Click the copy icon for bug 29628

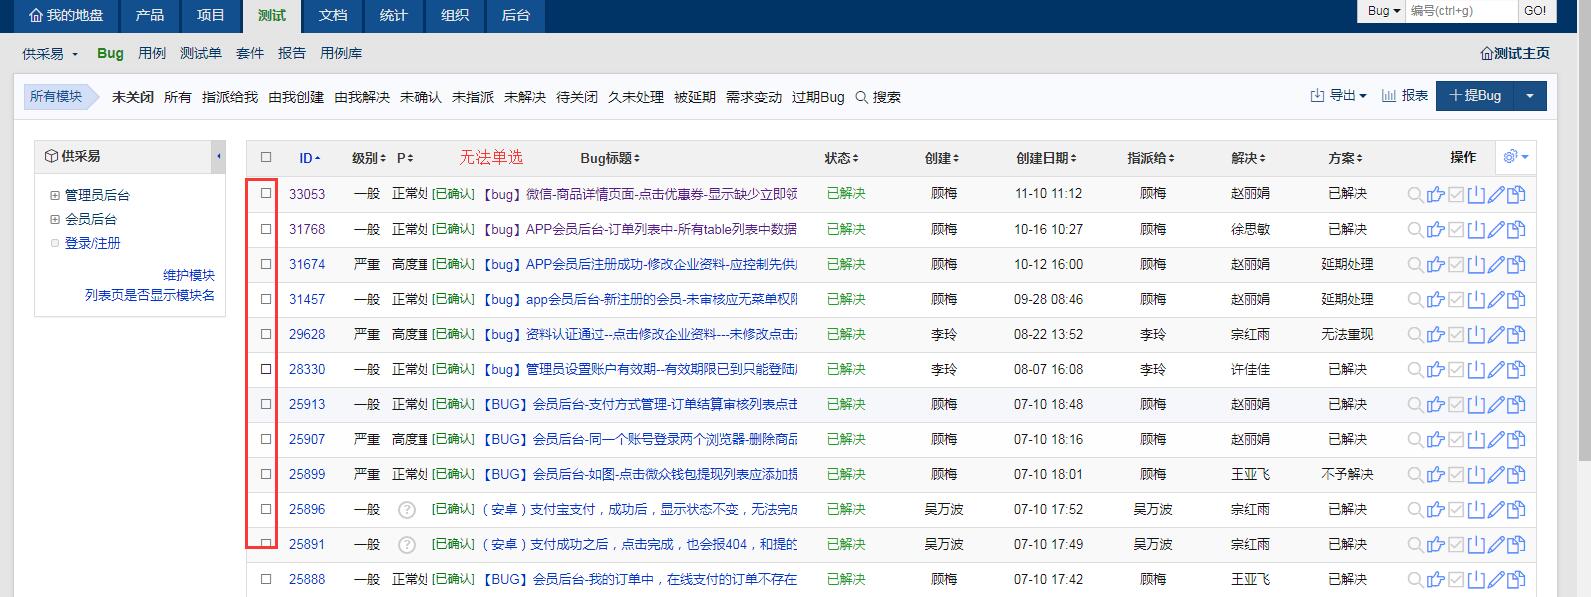point(1517,335)
